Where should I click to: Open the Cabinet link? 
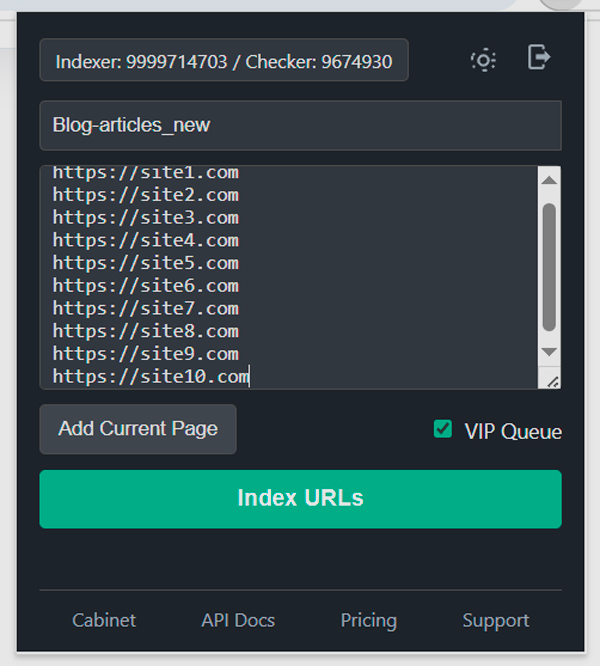click(104, 621)
